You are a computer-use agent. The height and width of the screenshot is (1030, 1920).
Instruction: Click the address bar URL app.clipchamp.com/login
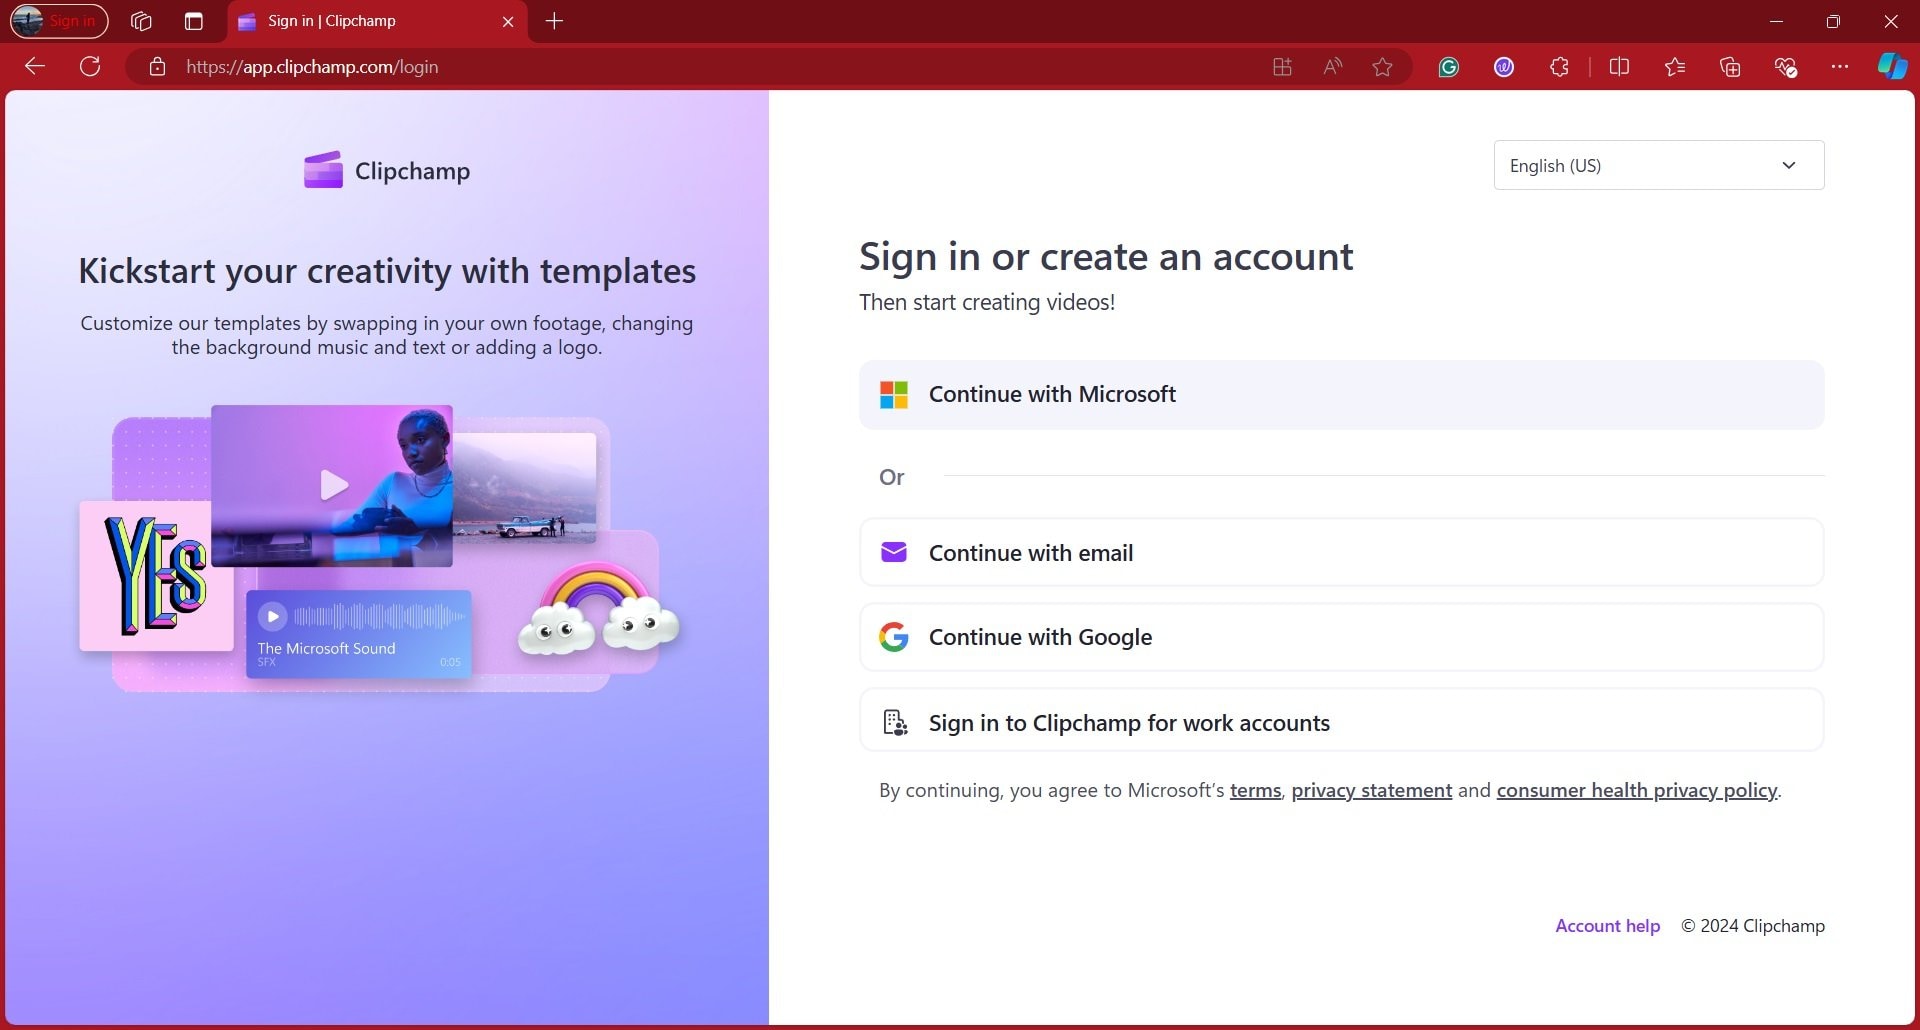coord(312,67)
